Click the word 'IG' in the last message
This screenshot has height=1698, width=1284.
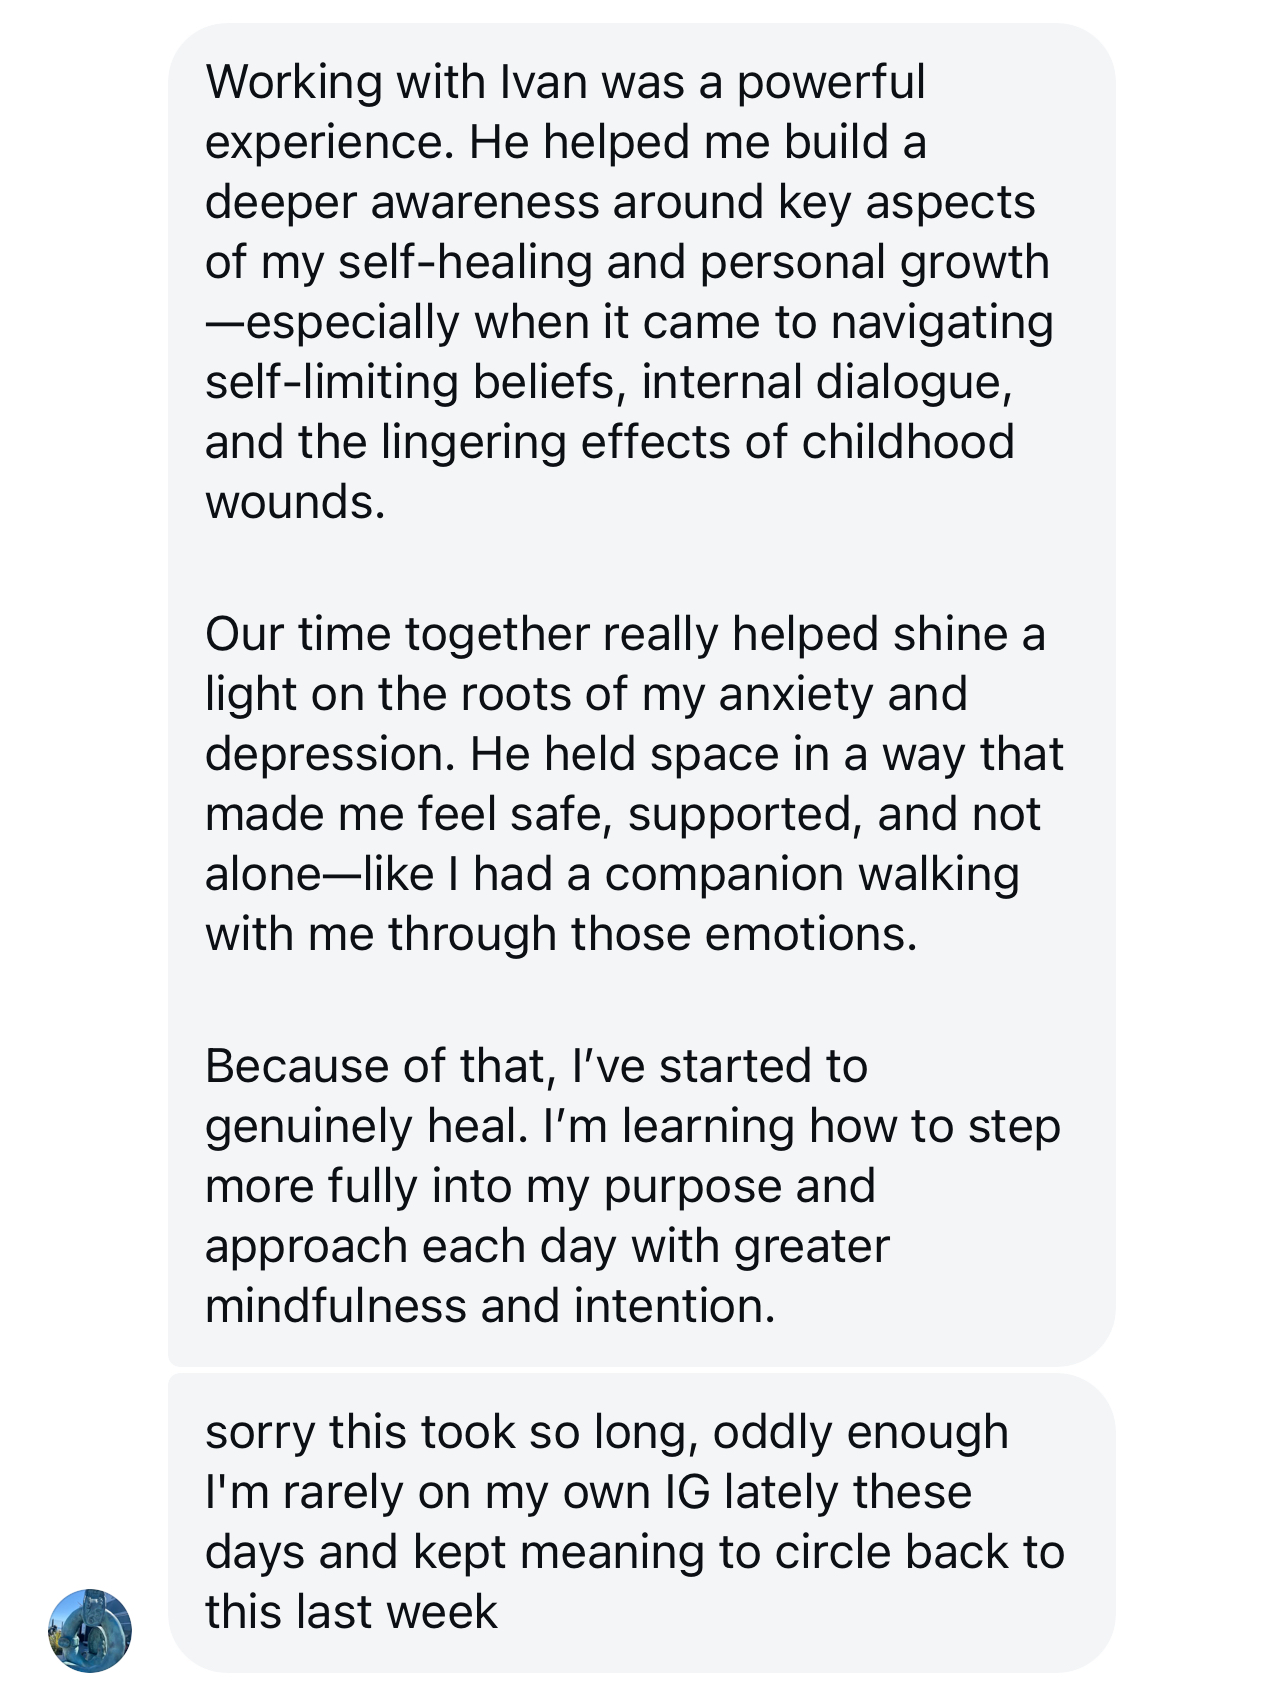pyautogui.click(x=687, y=1492)
